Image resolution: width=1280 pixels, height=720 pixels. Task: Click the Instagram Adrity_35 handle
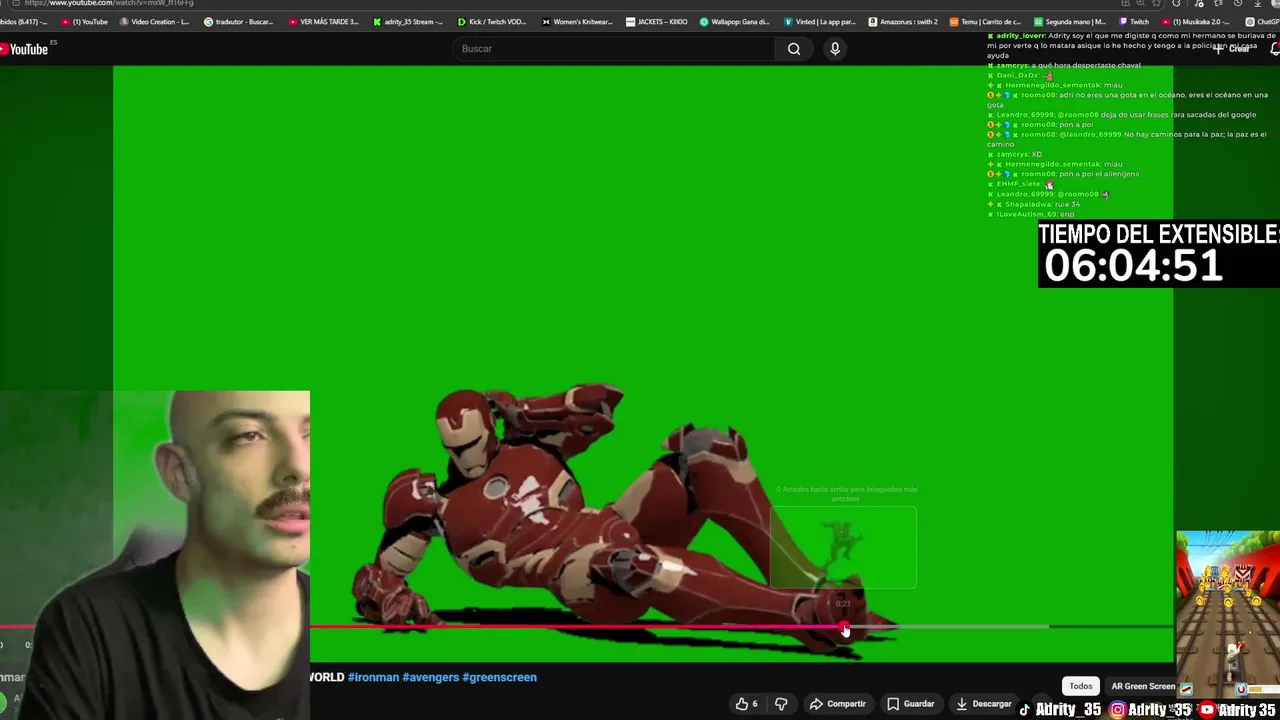coord(1151,710)
